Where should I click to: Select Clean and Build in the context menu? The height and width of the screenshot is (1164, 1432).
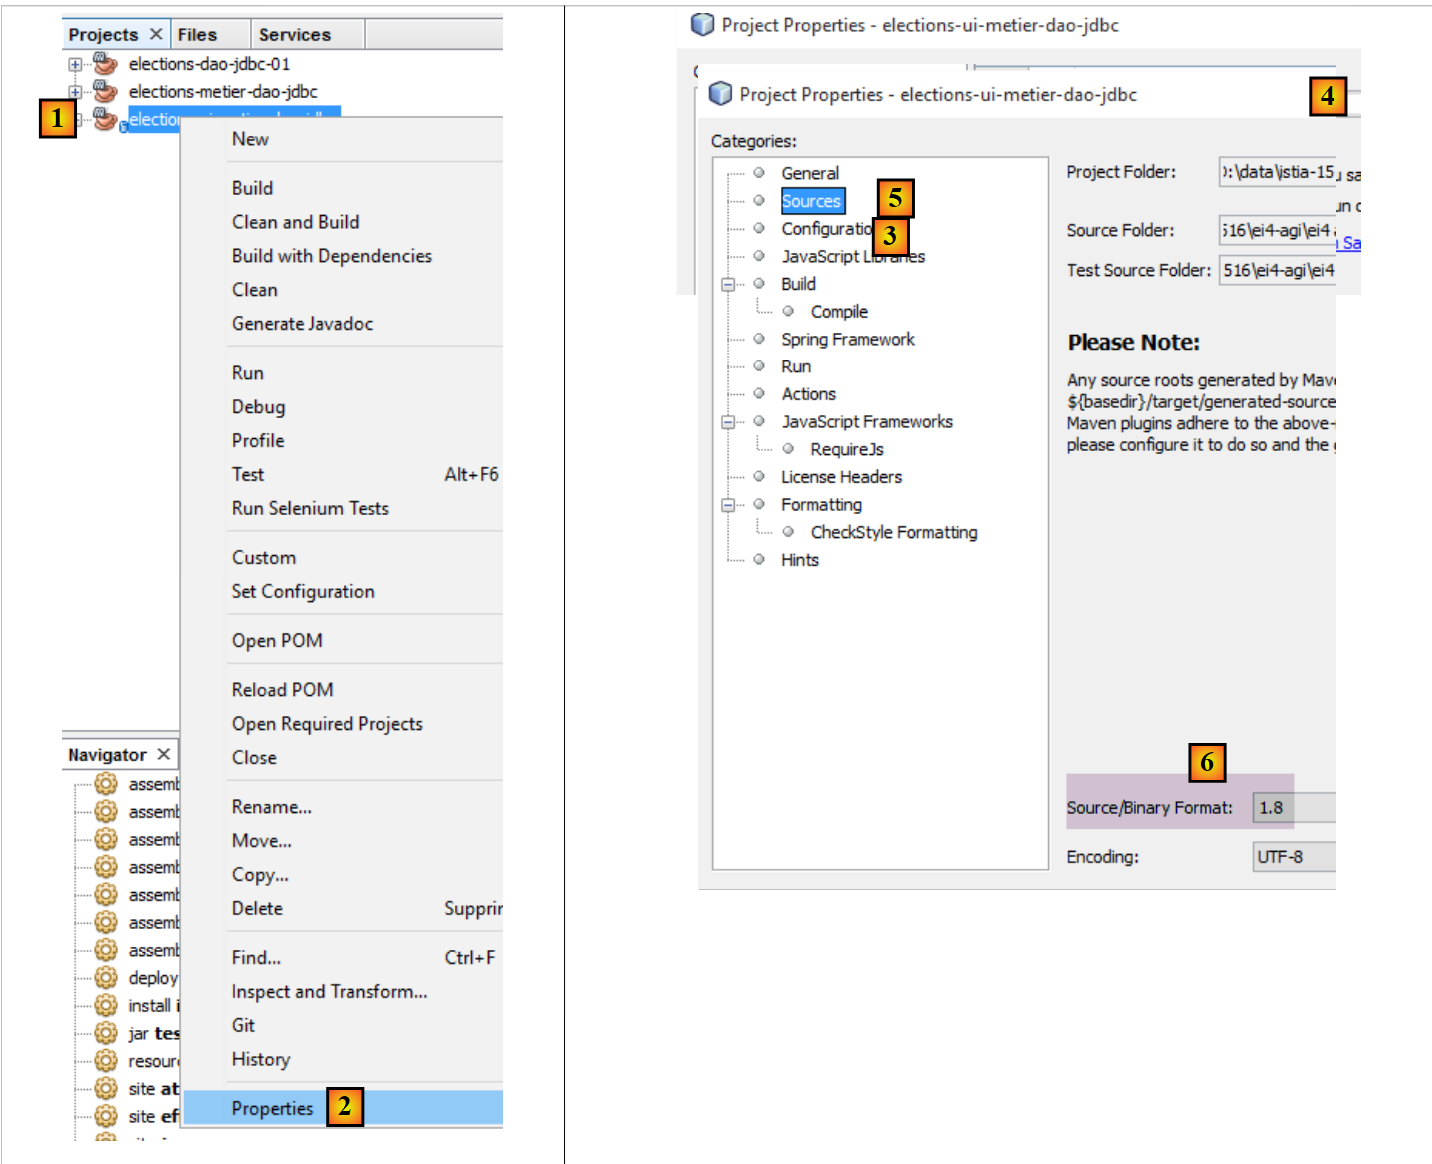click(x=295, y=222)
